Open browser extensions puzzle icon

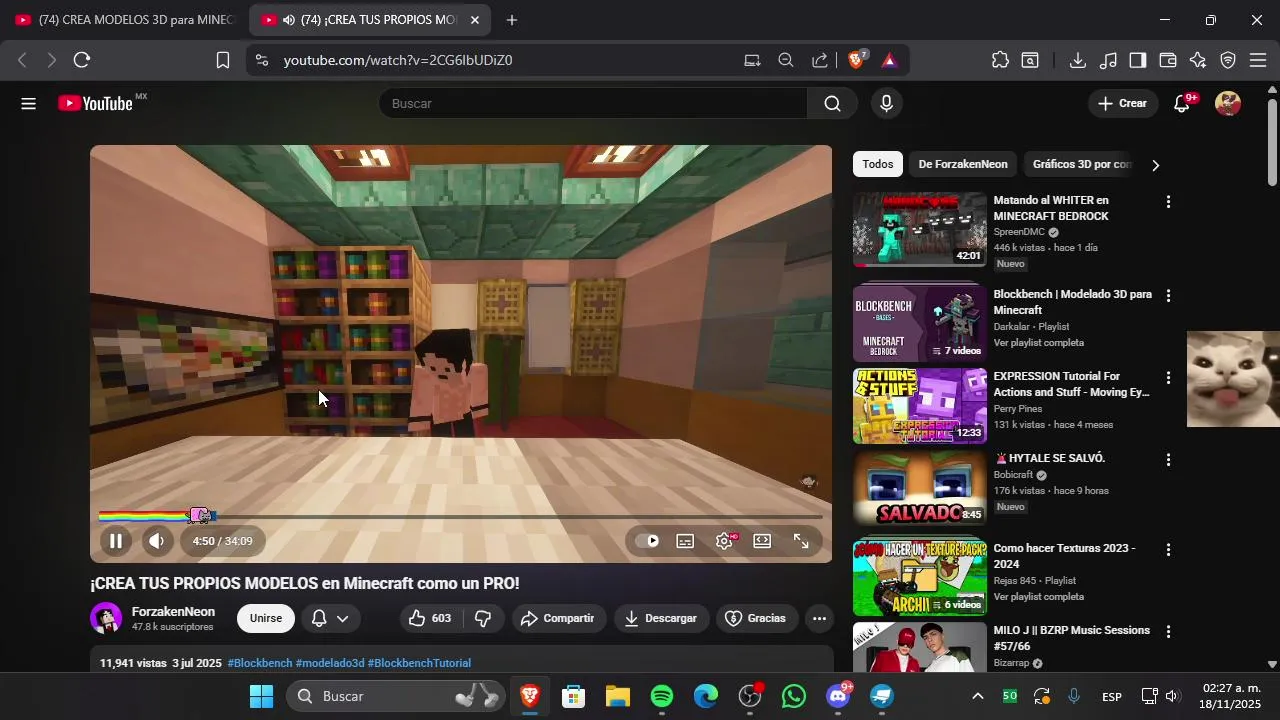click(x=1000, y=60)
